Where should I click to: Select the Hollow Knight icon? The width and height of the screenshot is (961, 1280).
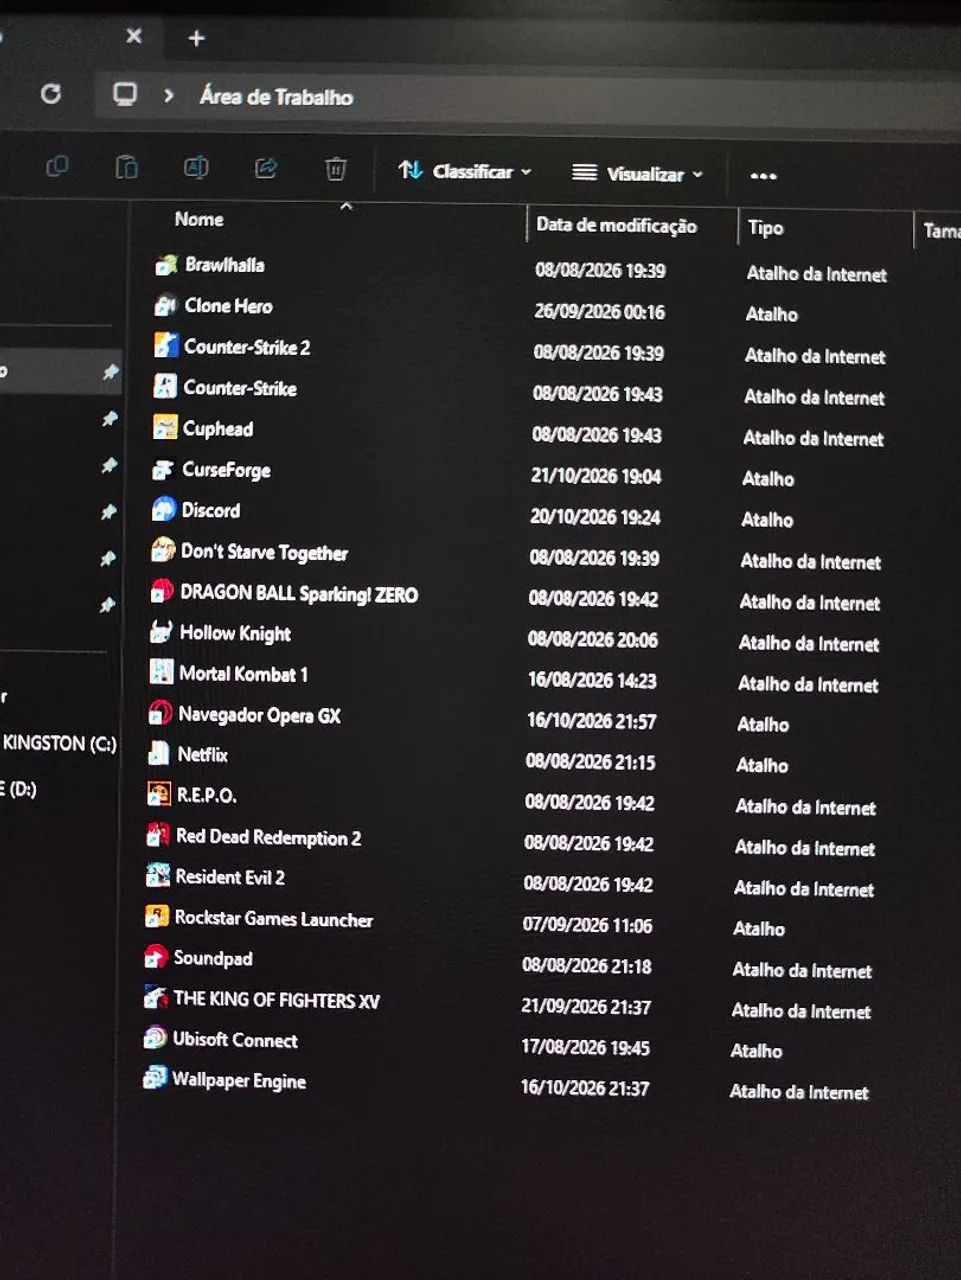[x=161, y=632]
